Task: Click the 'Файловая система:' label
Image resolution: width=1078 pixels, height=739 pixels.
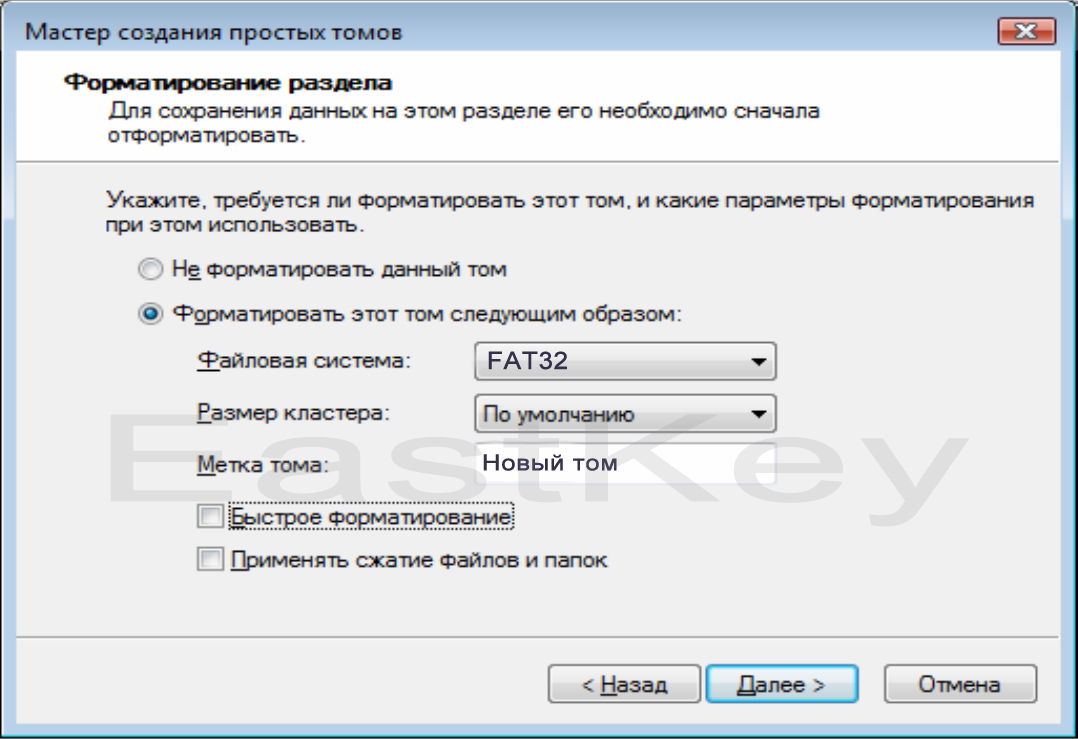Action: click(304, 361)
